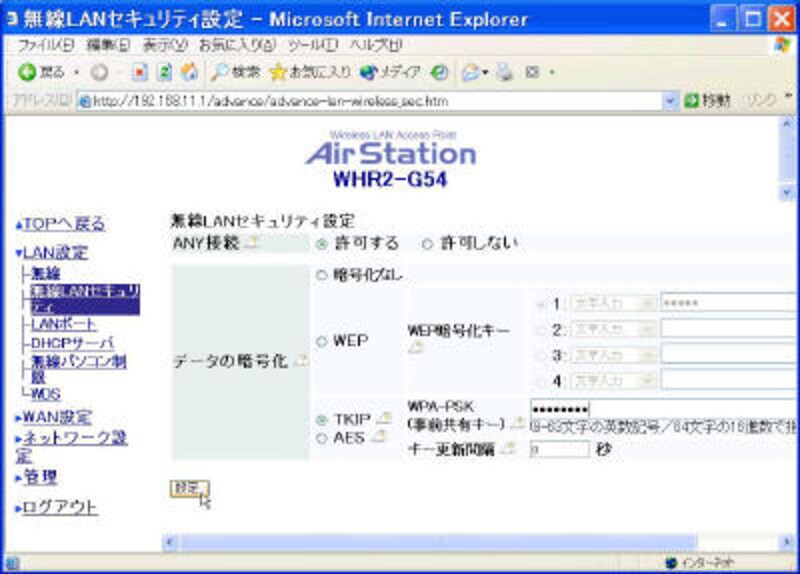
Task: Open the LANポート sidebar link
Action: 63,324
